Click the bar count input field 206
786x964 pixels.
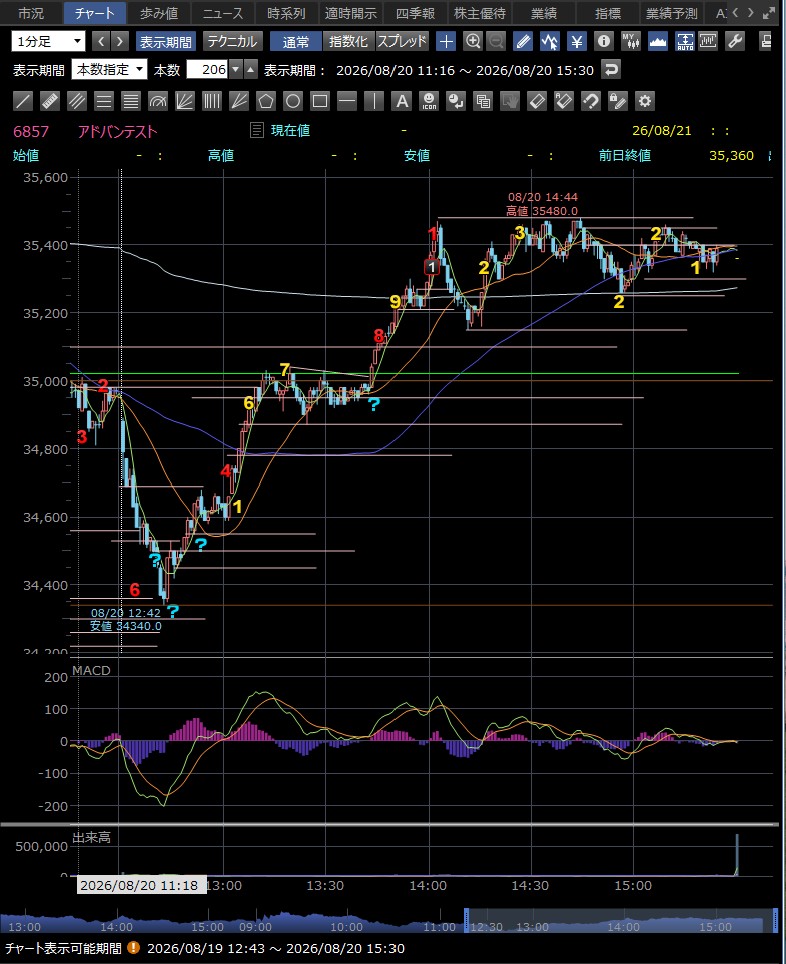coord(207,69)
